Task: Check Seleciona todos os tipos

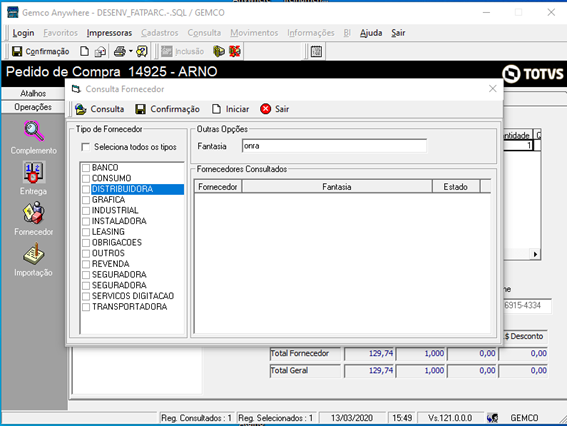Action: click(86, 147)
